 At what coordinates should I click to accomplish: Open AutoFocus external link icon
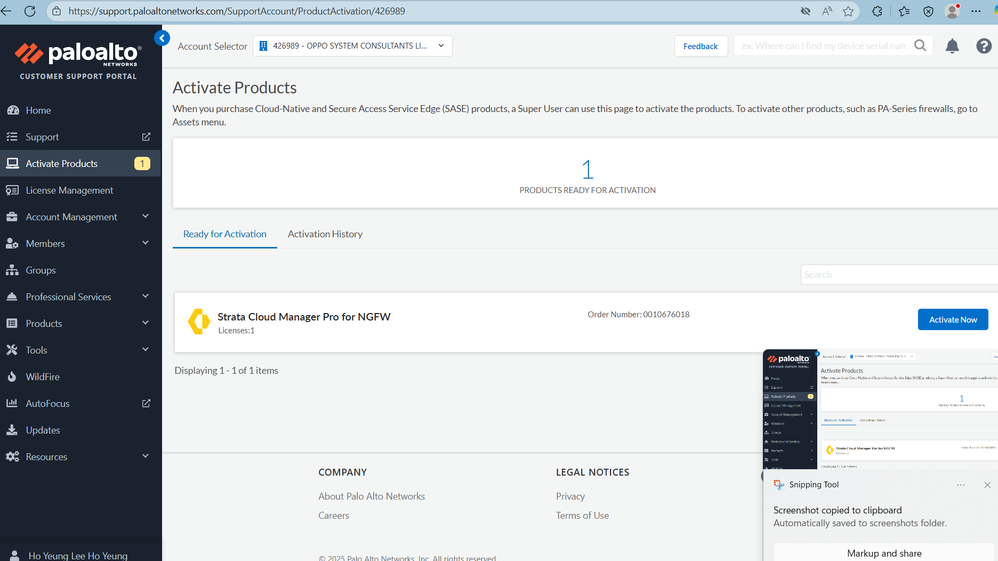[146, 403]
